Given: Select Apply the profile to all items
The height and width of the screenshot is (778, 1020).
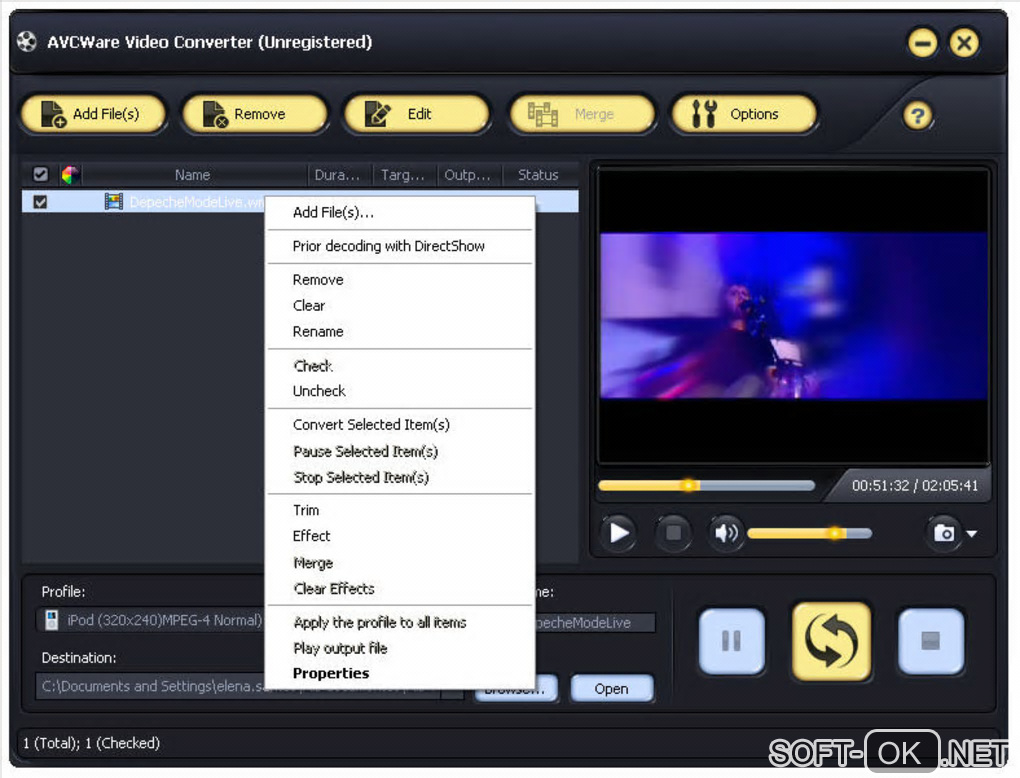Looking at the screenshot, I should coord(400,623).
